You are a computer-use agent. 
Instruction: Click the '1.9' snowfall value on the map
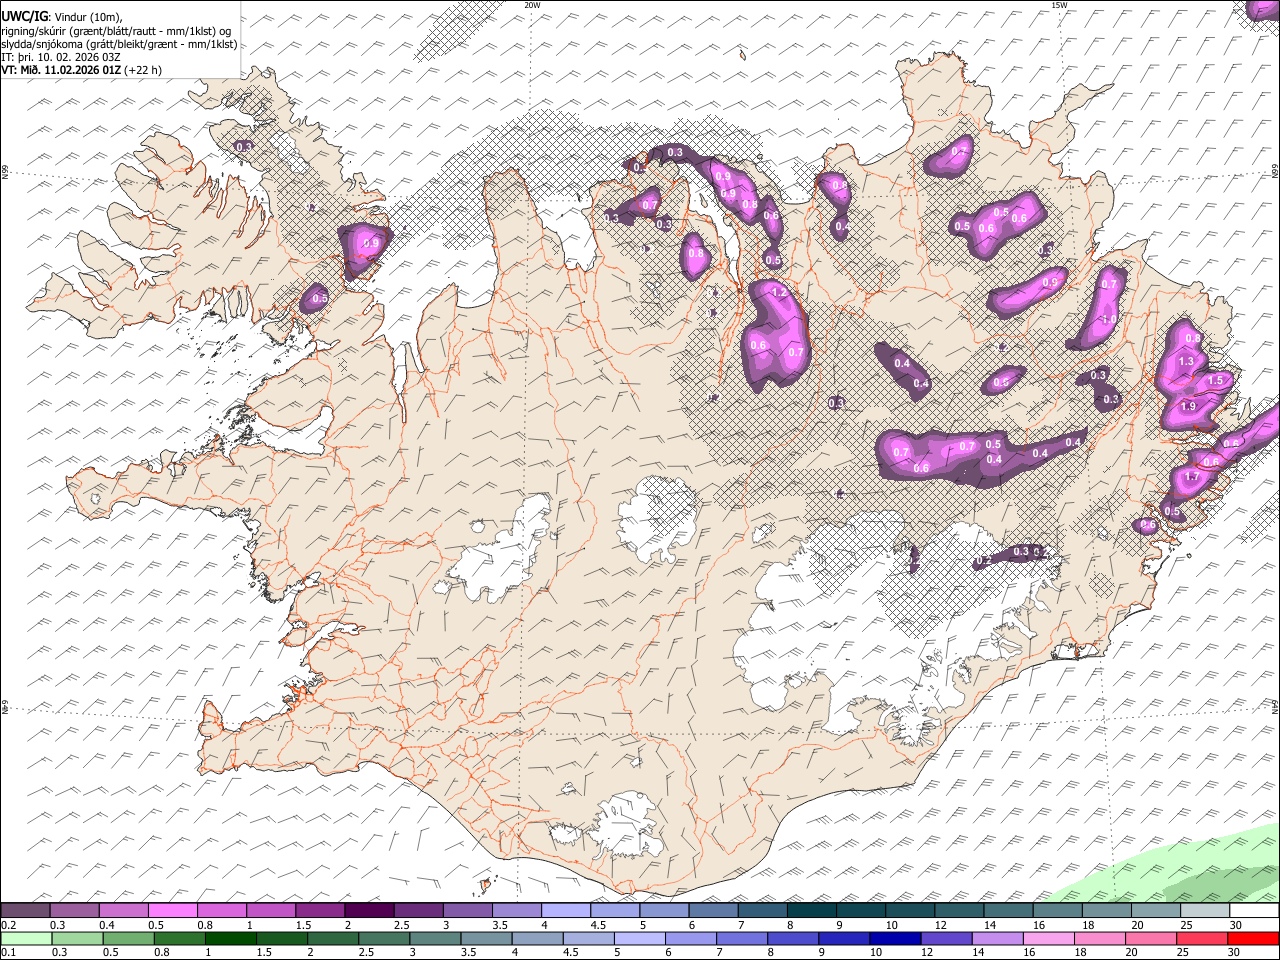[x=1188, y=406]
